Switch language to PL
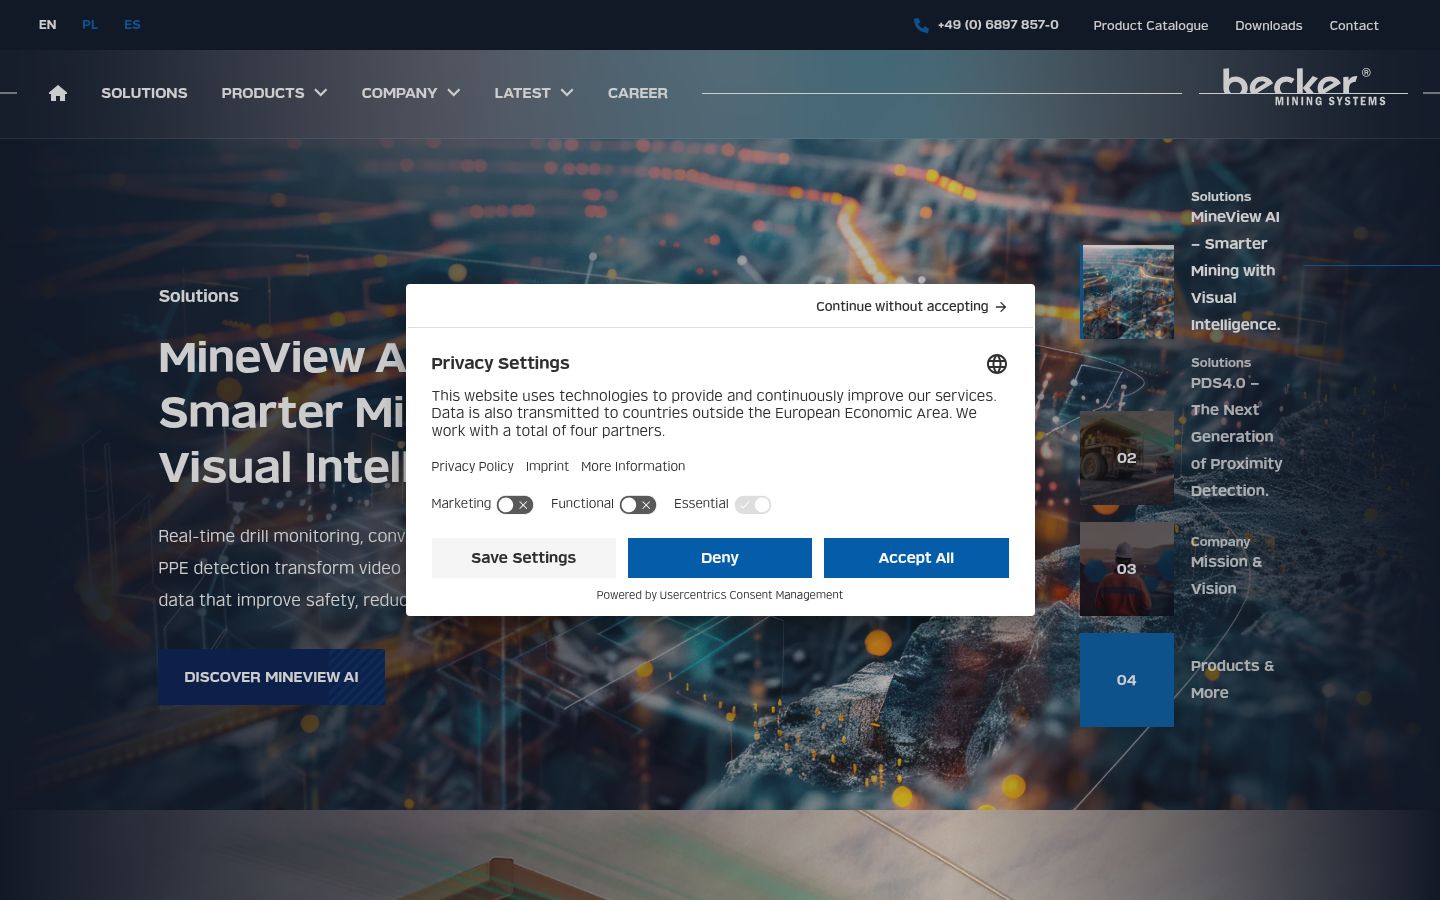The width and height of the screenshot is (1440, 900). click(x=90, y=25)
